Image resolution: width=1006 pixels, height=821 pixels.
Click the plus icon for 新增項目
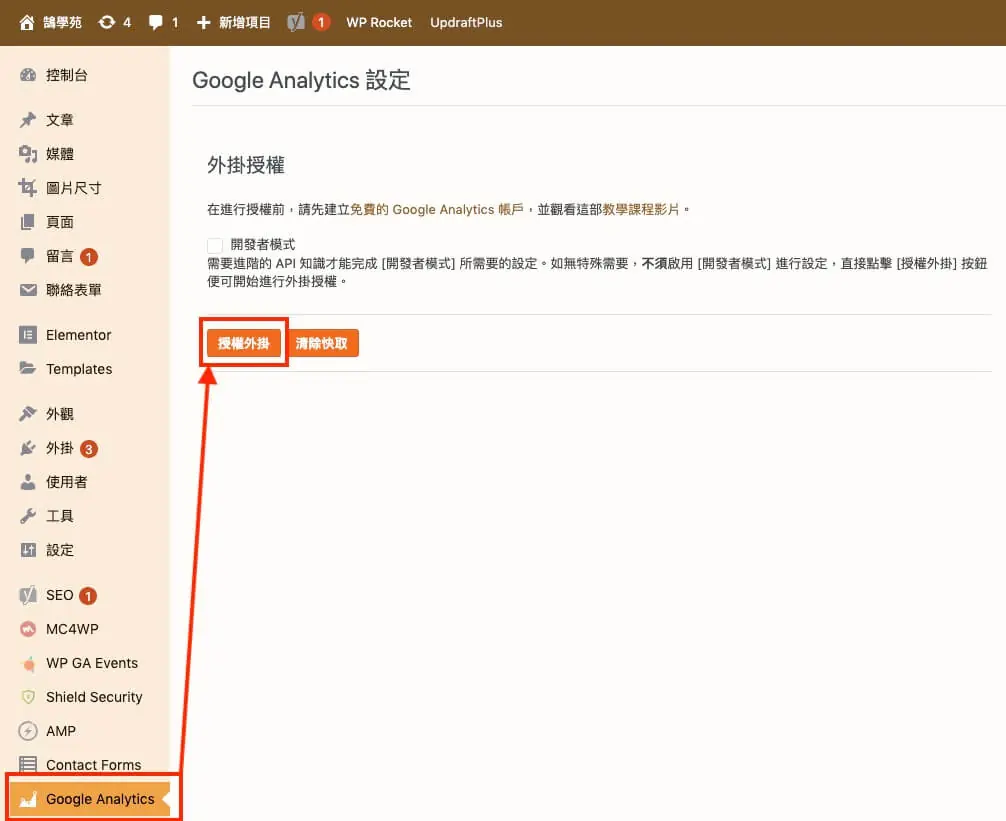203,22
